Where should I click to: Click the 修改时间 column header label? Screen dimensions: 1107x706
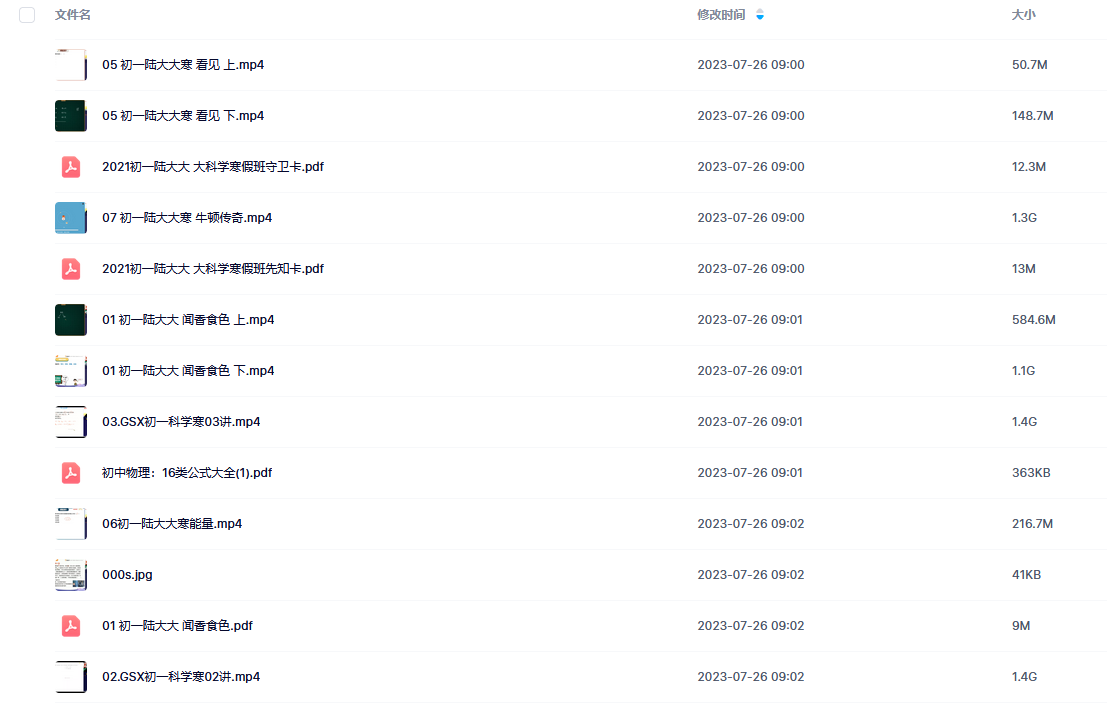[x=721, y=15]
